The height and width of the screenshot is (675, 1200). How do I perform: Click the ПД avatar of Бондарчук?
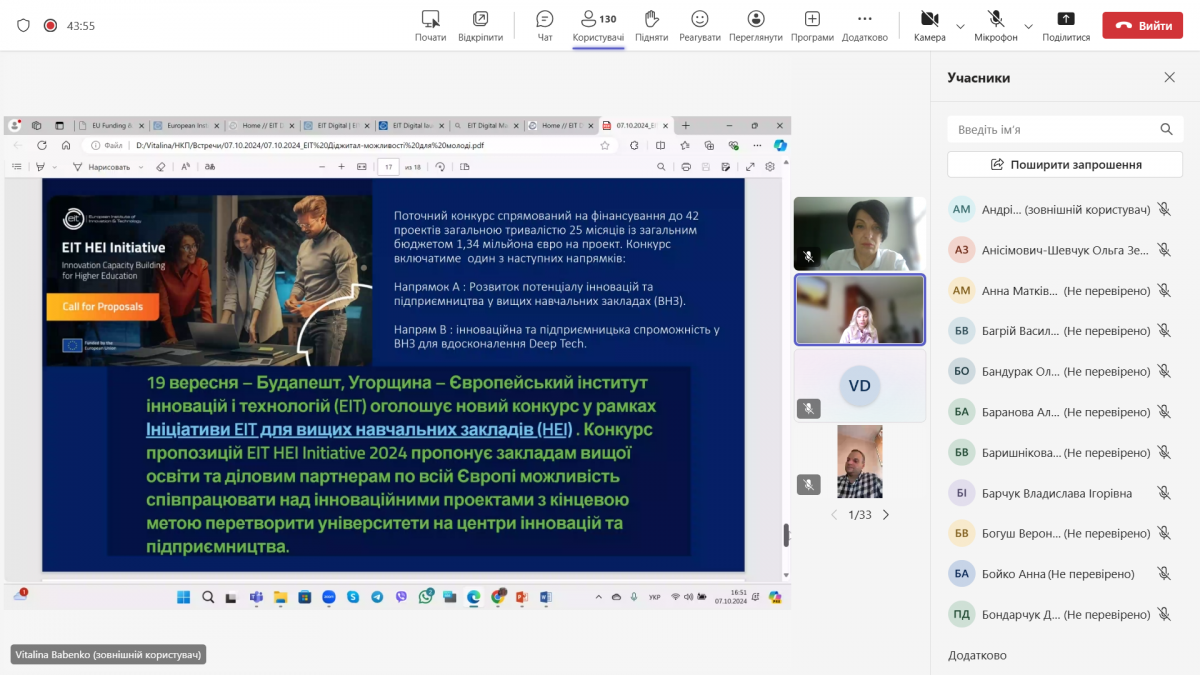pyautogui.click(x=961, y=614)
